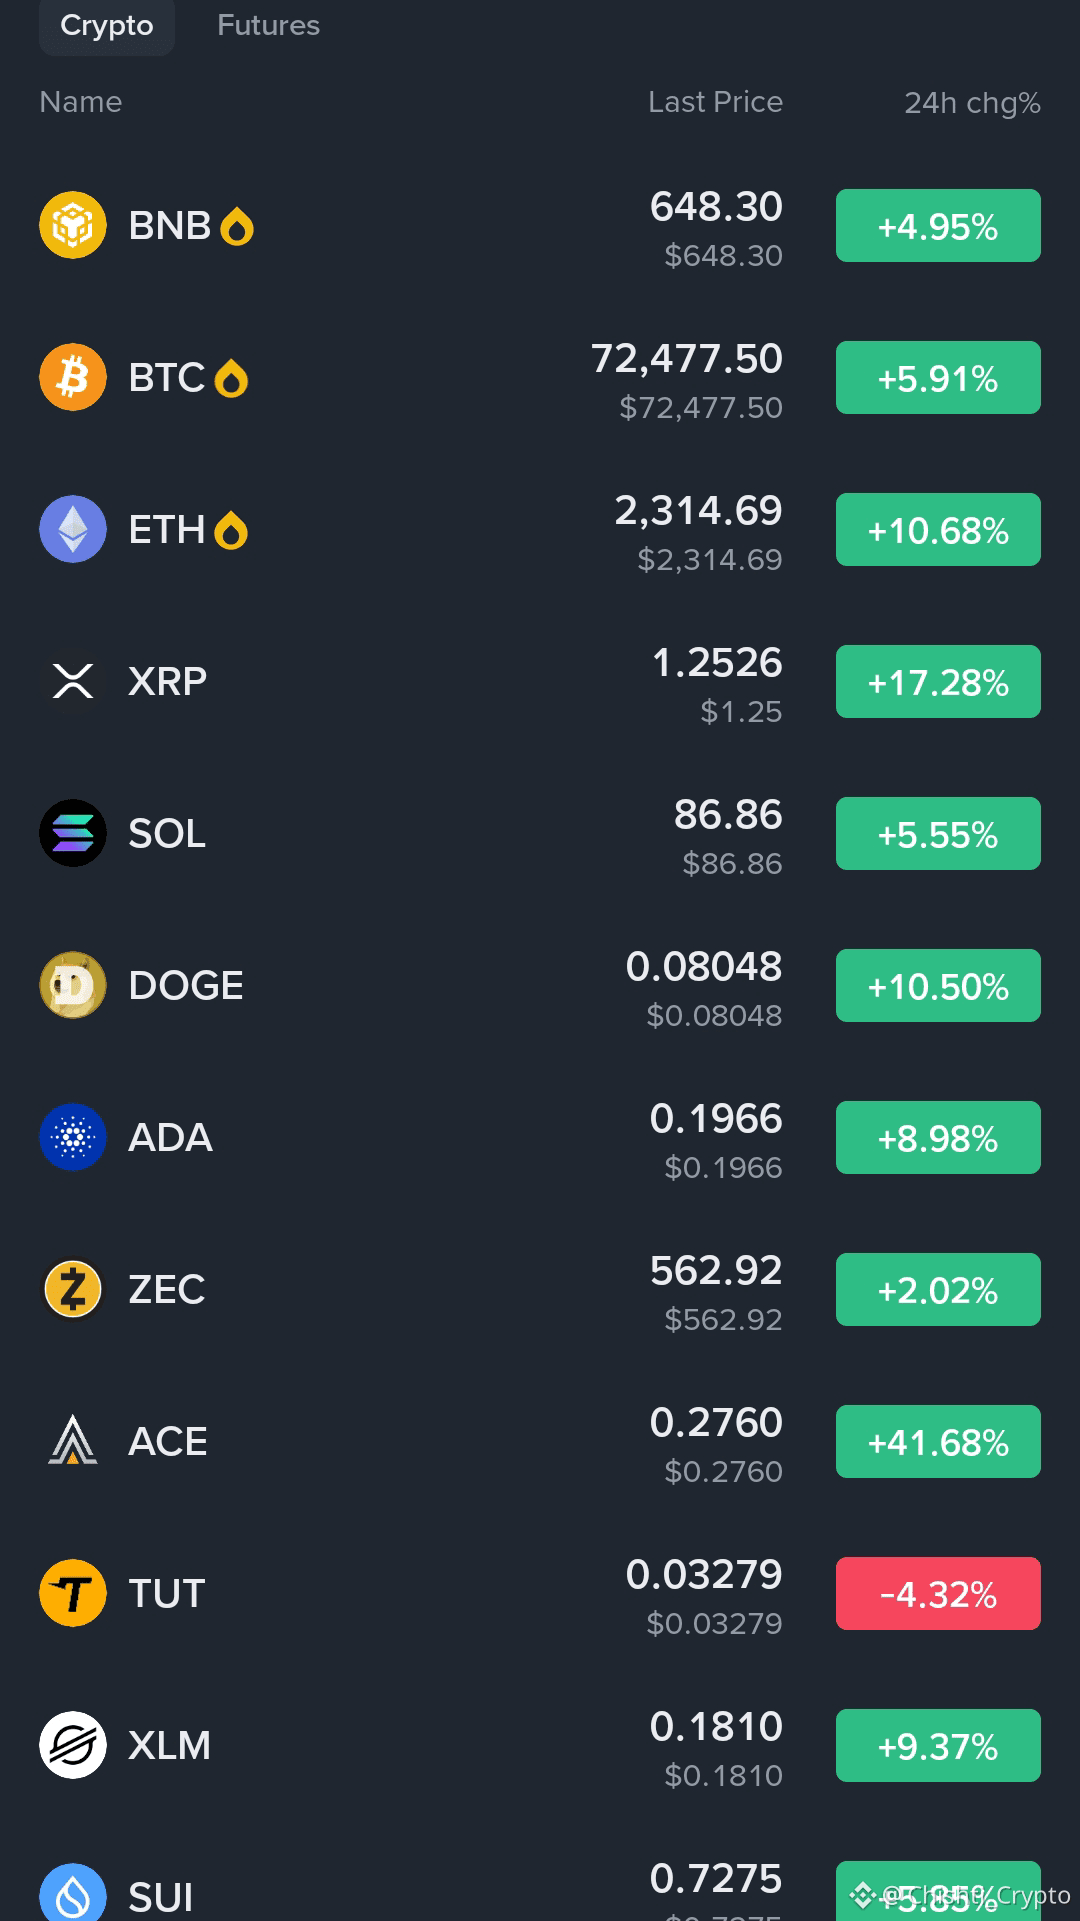This screenshot has height=1921, width=1080.
Task: Tap the Solana coin logo
Action: [73, 833]
